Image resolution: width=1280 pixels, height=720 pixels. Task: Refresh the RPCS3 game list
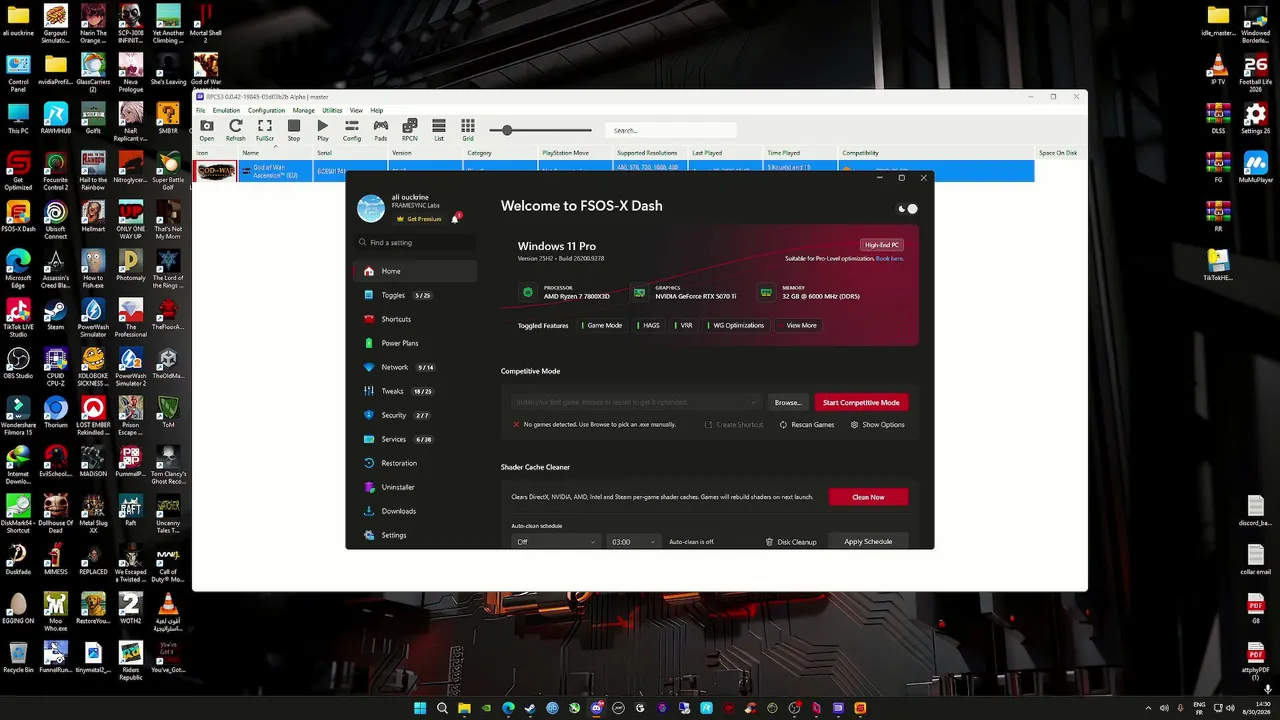[235, 130]
